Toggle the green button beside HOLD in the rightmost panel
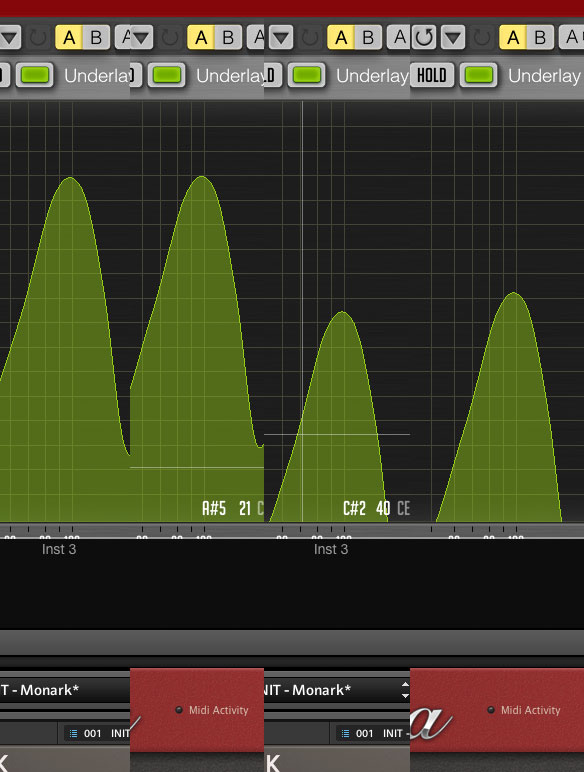The width and height of the screenshot is (584, 772). (x=479, y=75)
